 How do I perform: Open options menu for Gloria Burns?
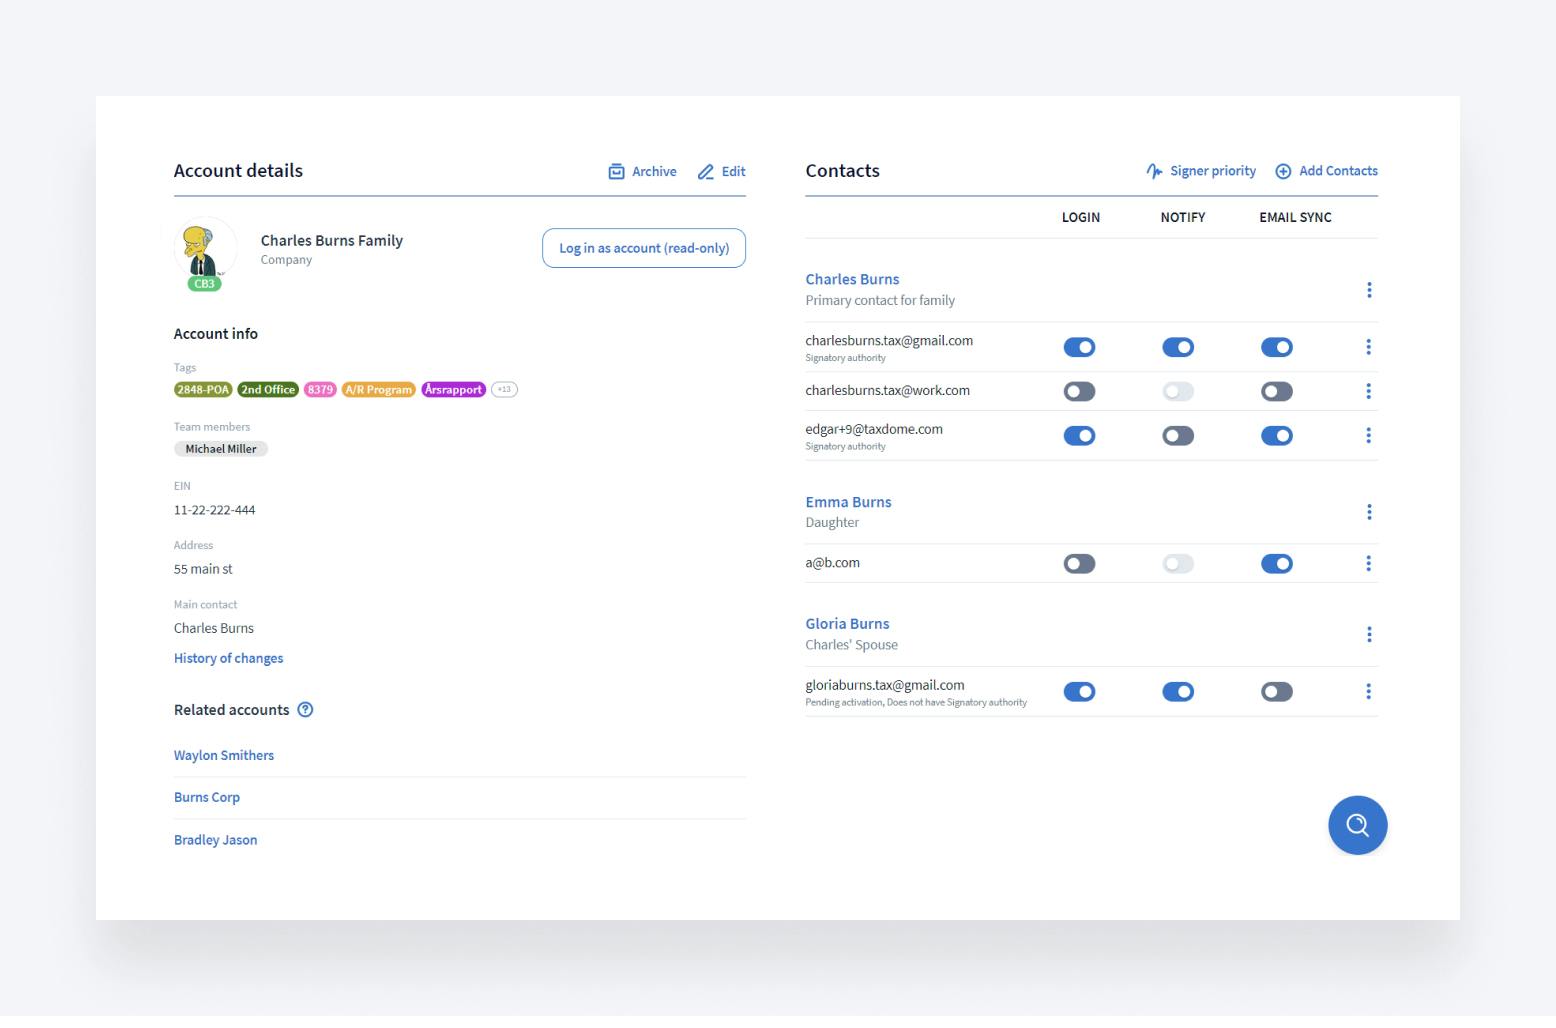[1369, 635]
